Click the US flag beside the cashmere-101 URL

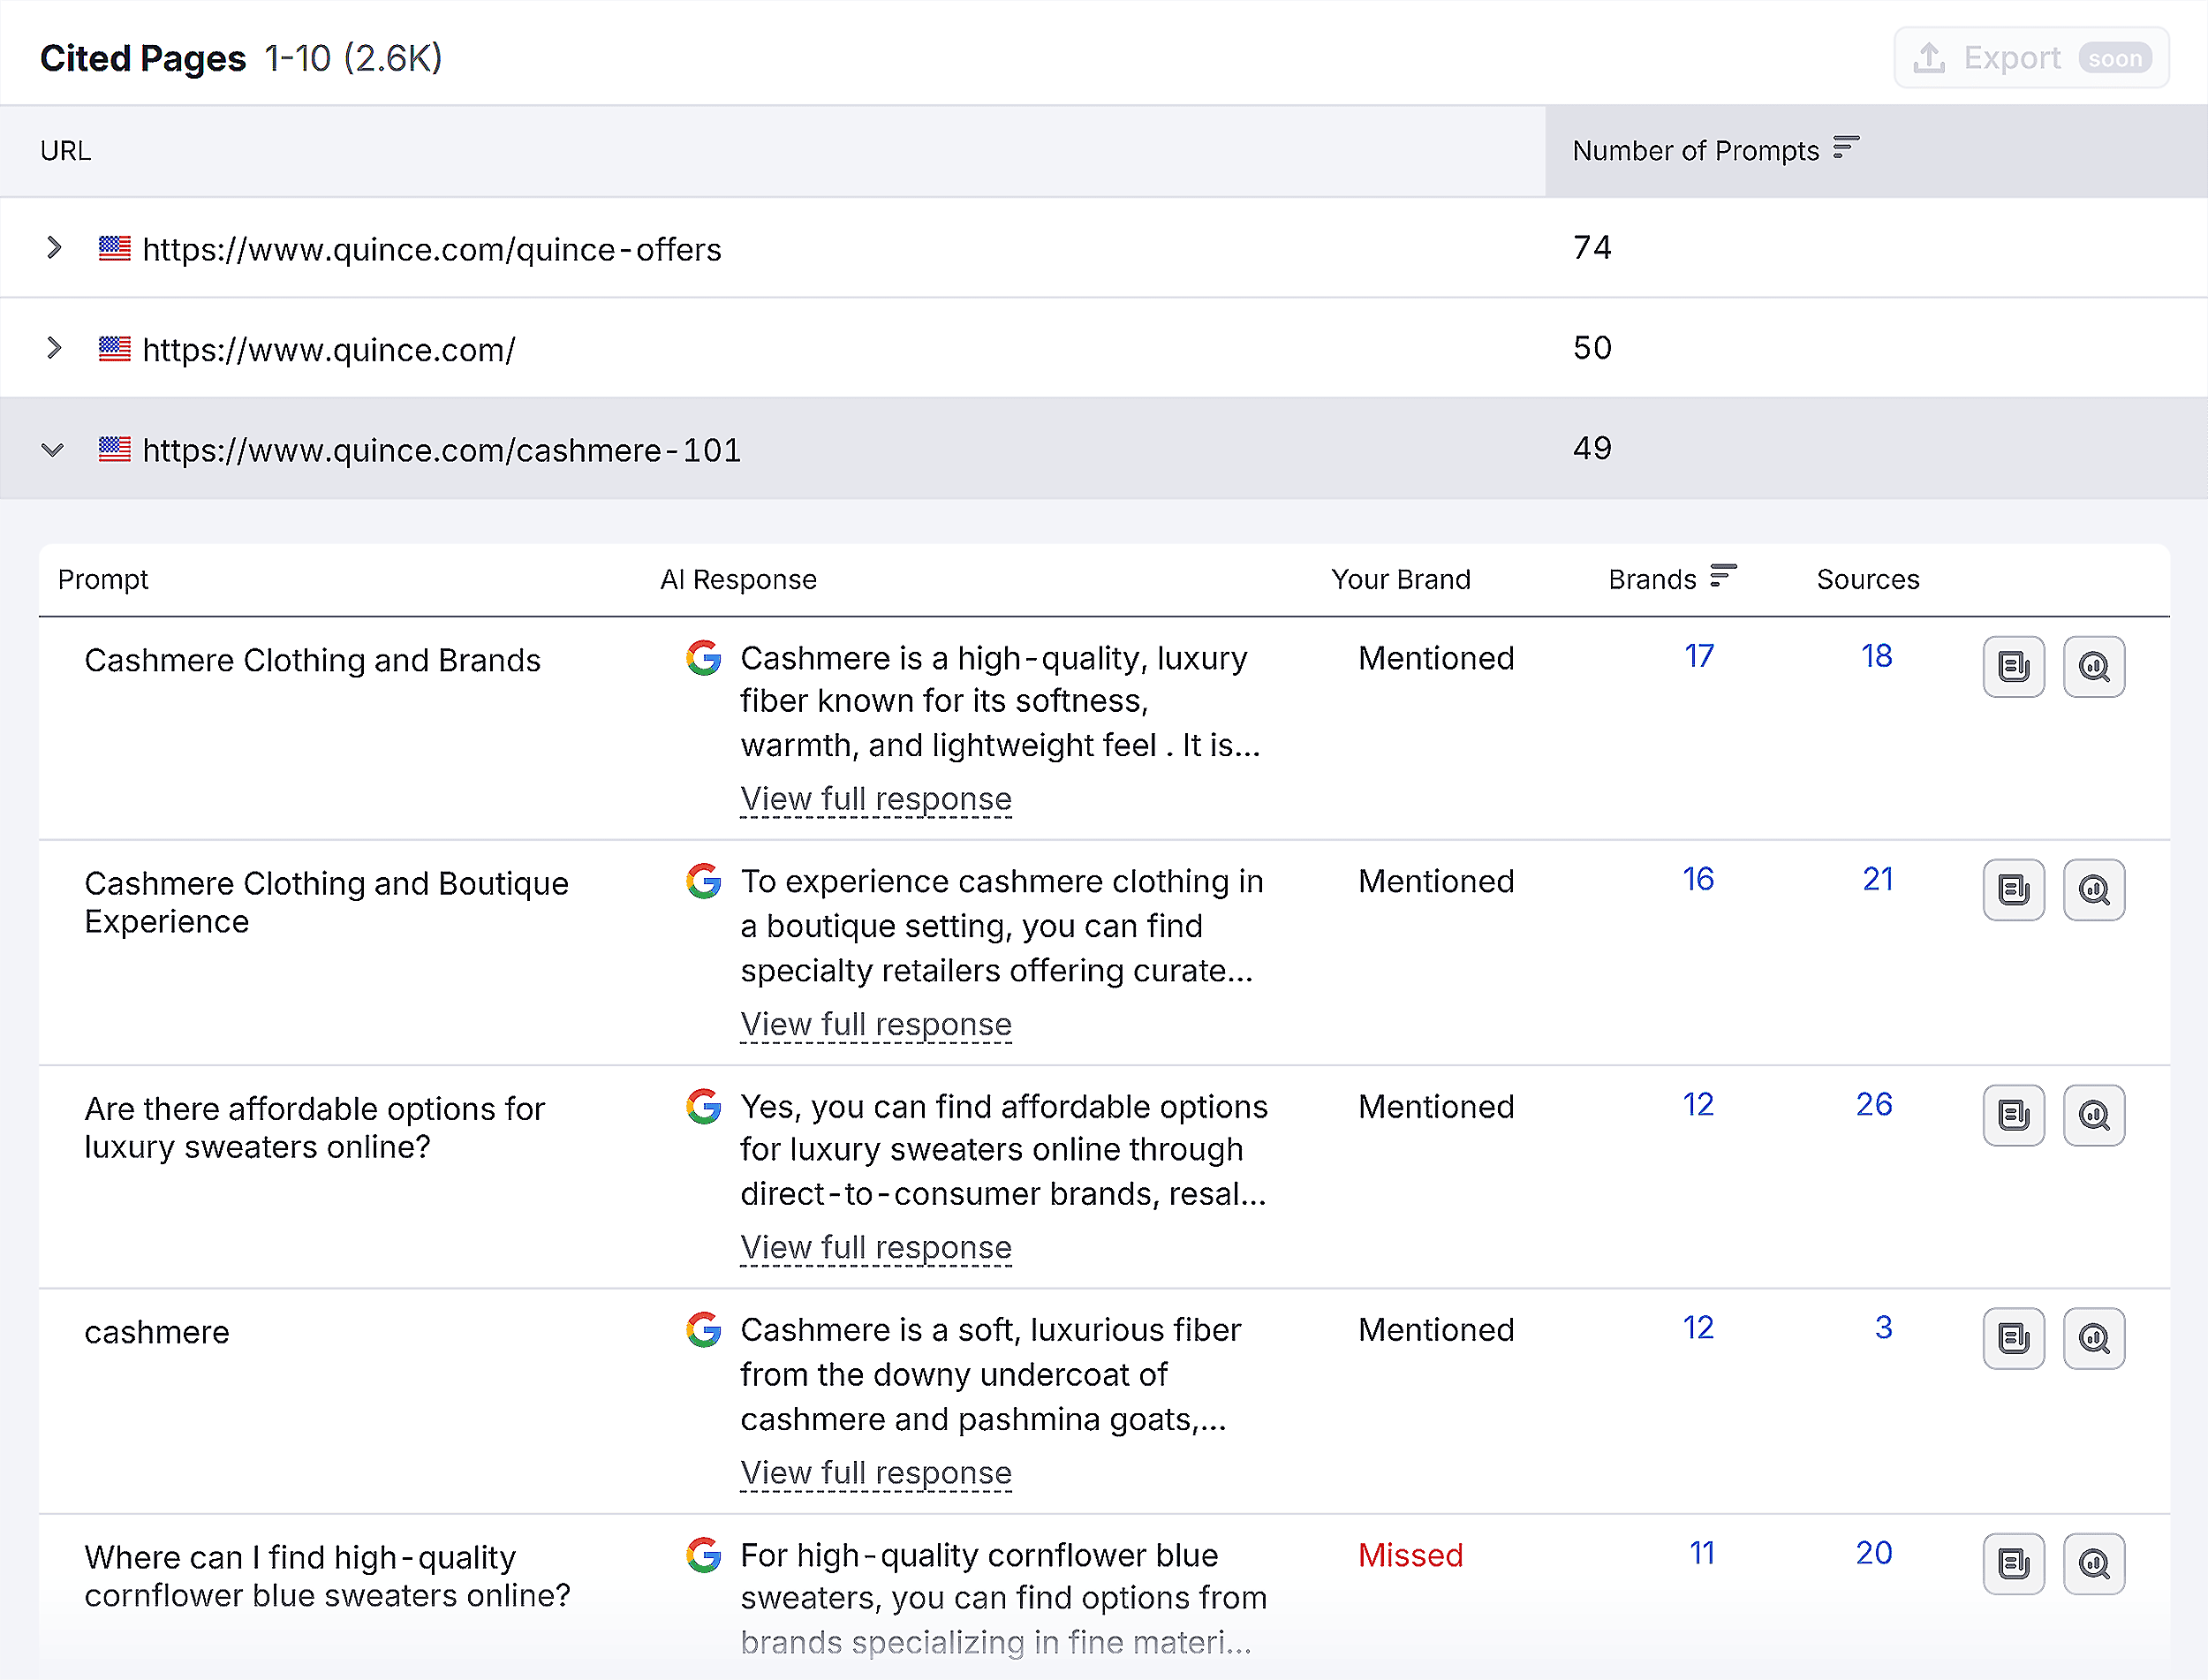pos(114,450)
